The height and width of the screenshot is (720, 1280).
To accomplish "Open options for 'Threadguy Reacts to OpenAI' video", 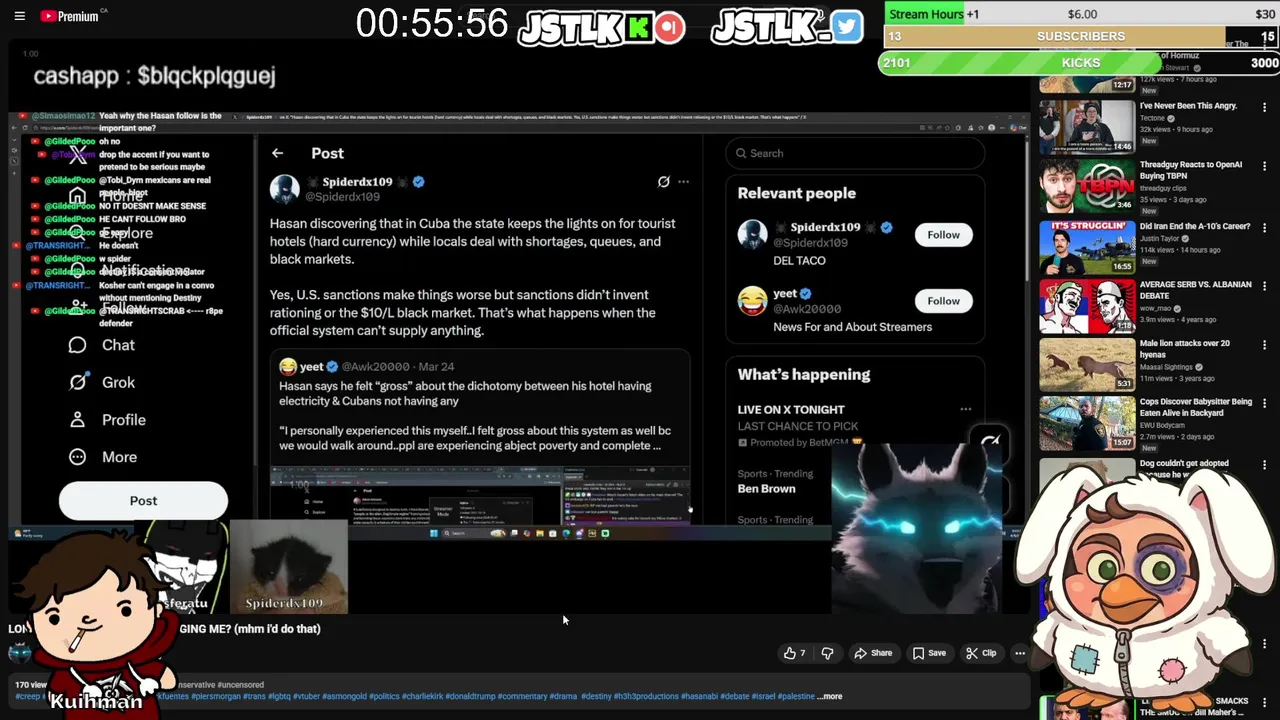I will click(1264, 166).
